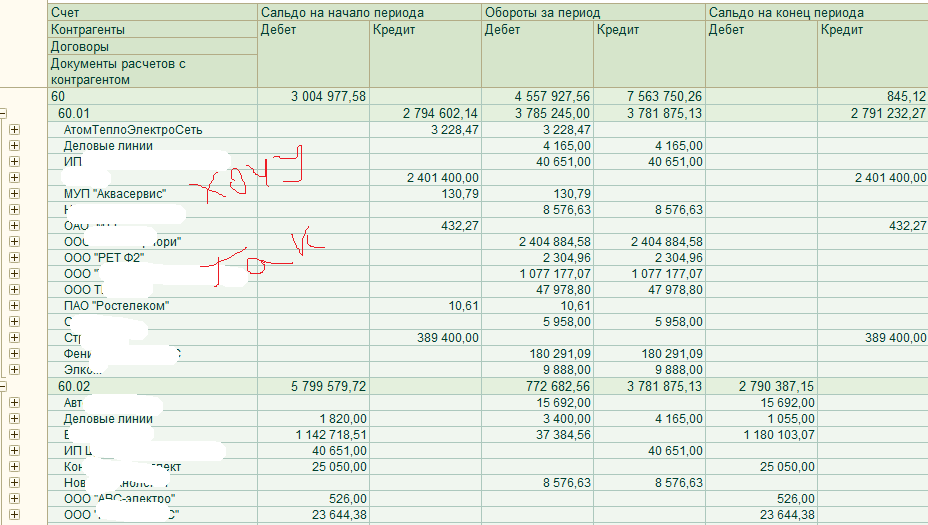928x525 pixels.
Task: Click the Контрагенты header cell
Action: click(150, 30)
